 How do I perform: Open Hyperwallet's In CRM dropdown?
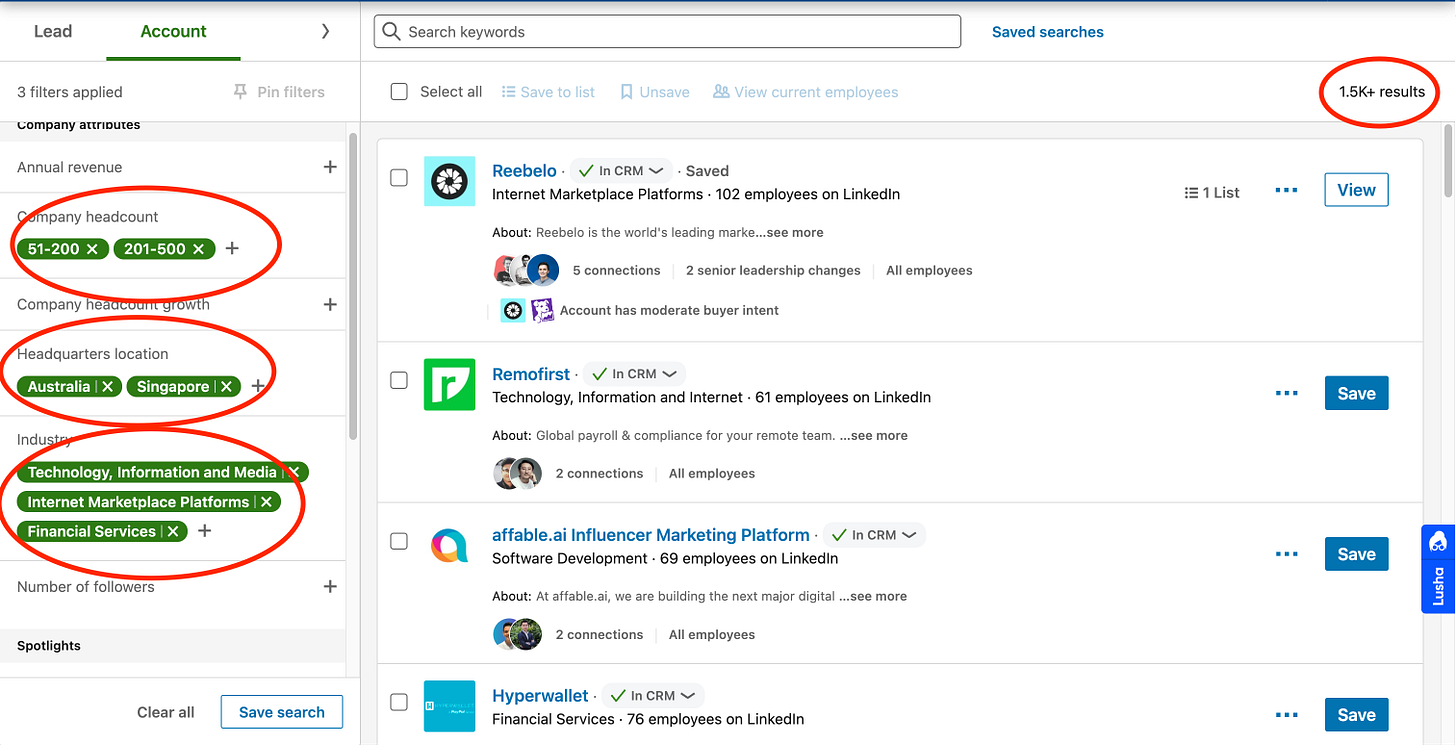(653, 696)
